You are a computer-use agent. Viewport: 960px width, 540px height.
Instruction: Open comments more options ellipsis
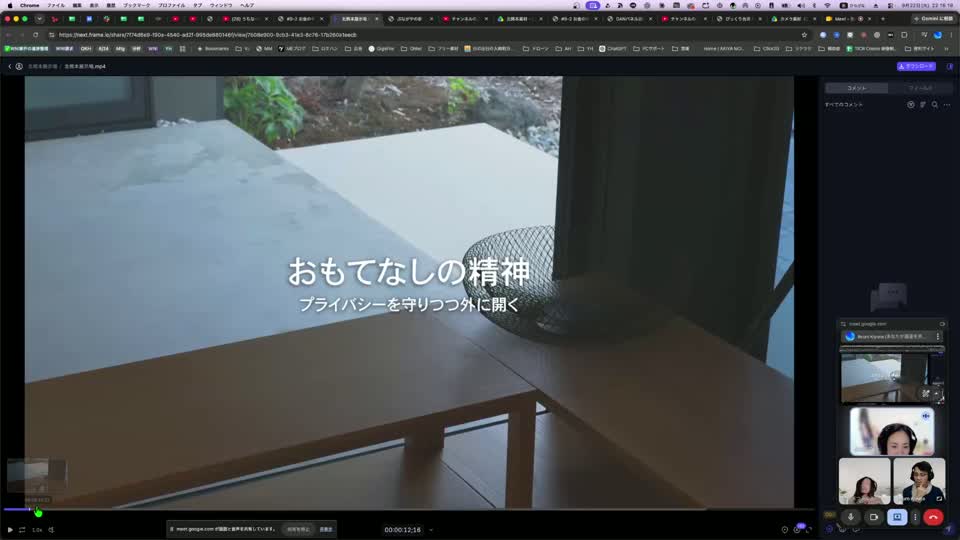[x=947, y=105]
